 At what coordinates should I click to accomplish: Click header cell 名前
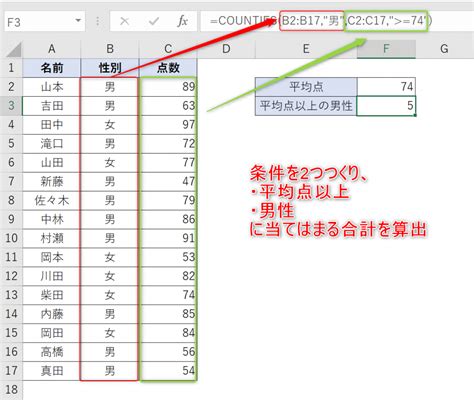point(52,68)
